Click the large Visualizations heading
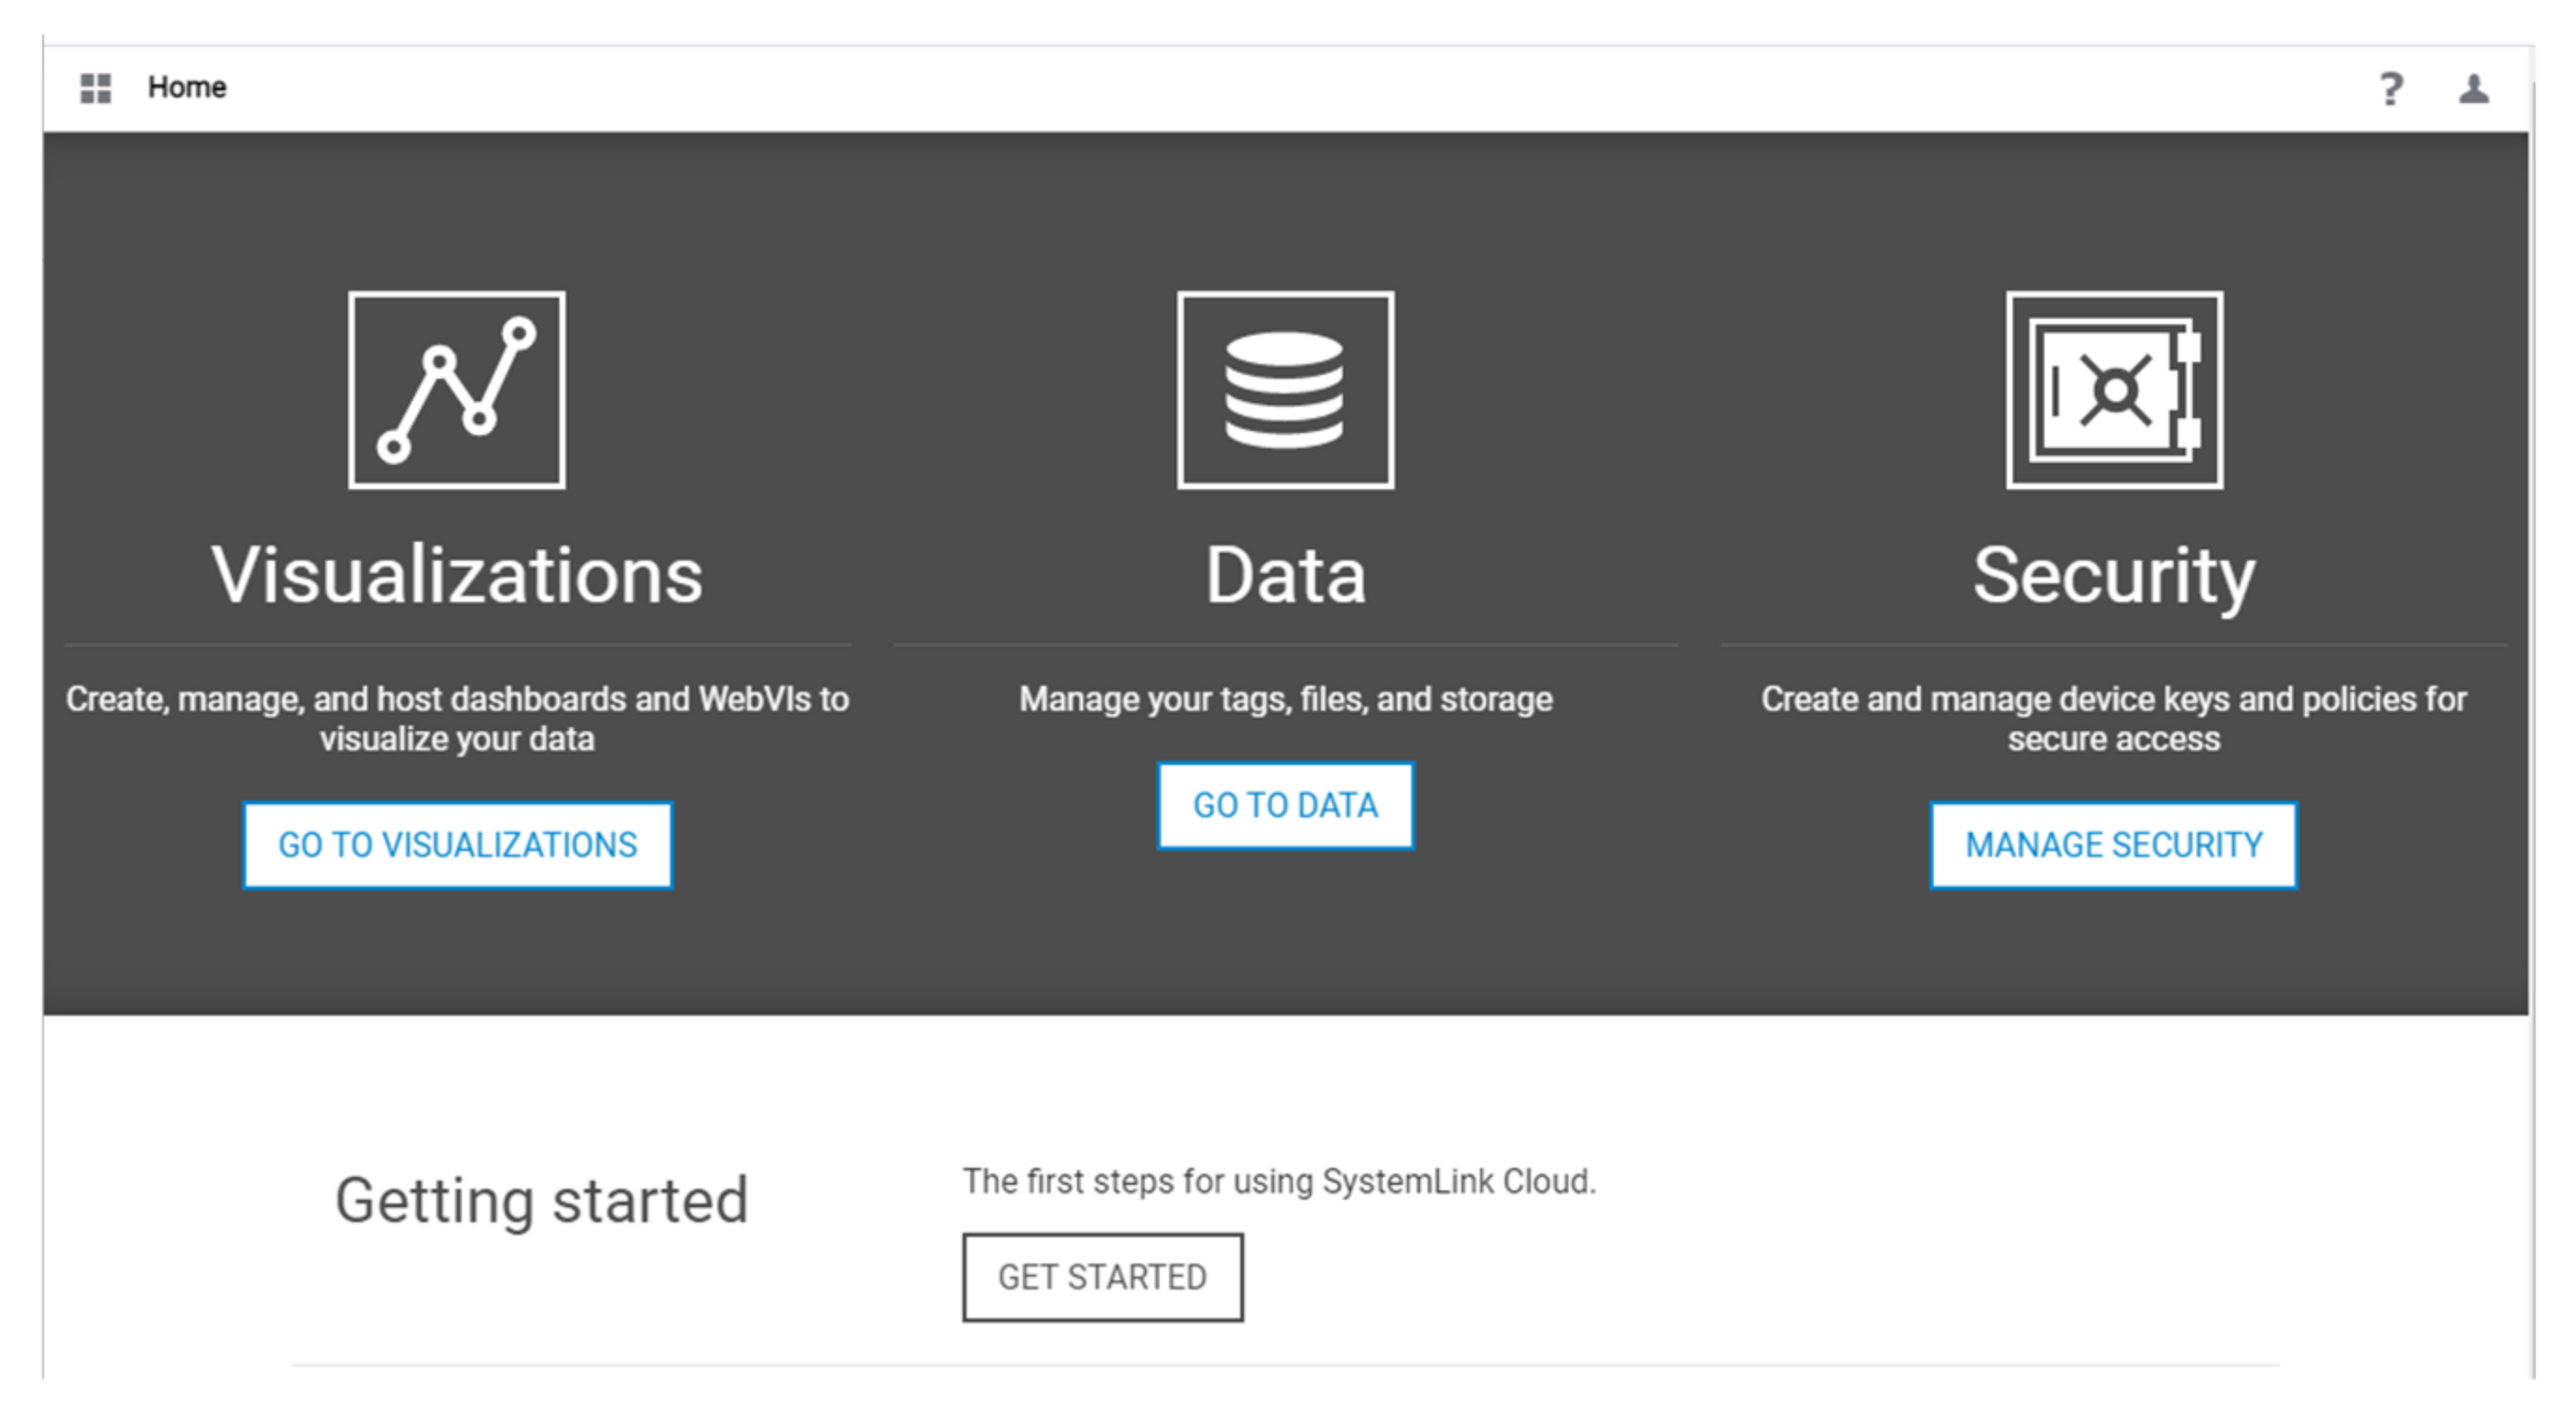Image resolution: width=2576 pixels, height=1420 pixels. (x=457, y=576)
